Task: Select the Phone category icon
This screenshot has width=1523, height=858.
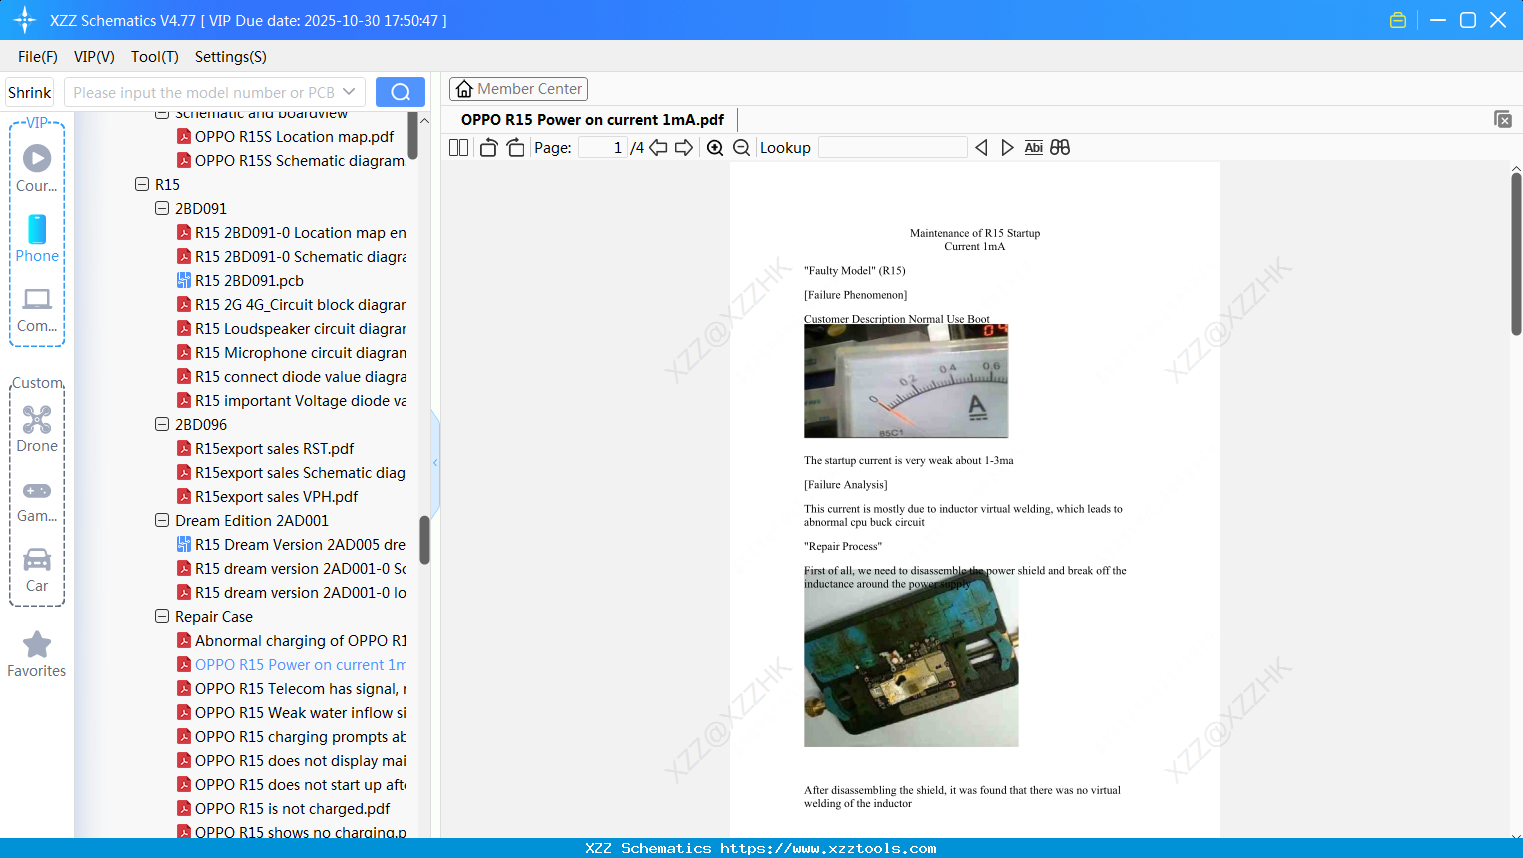Action: pos(37,238)
